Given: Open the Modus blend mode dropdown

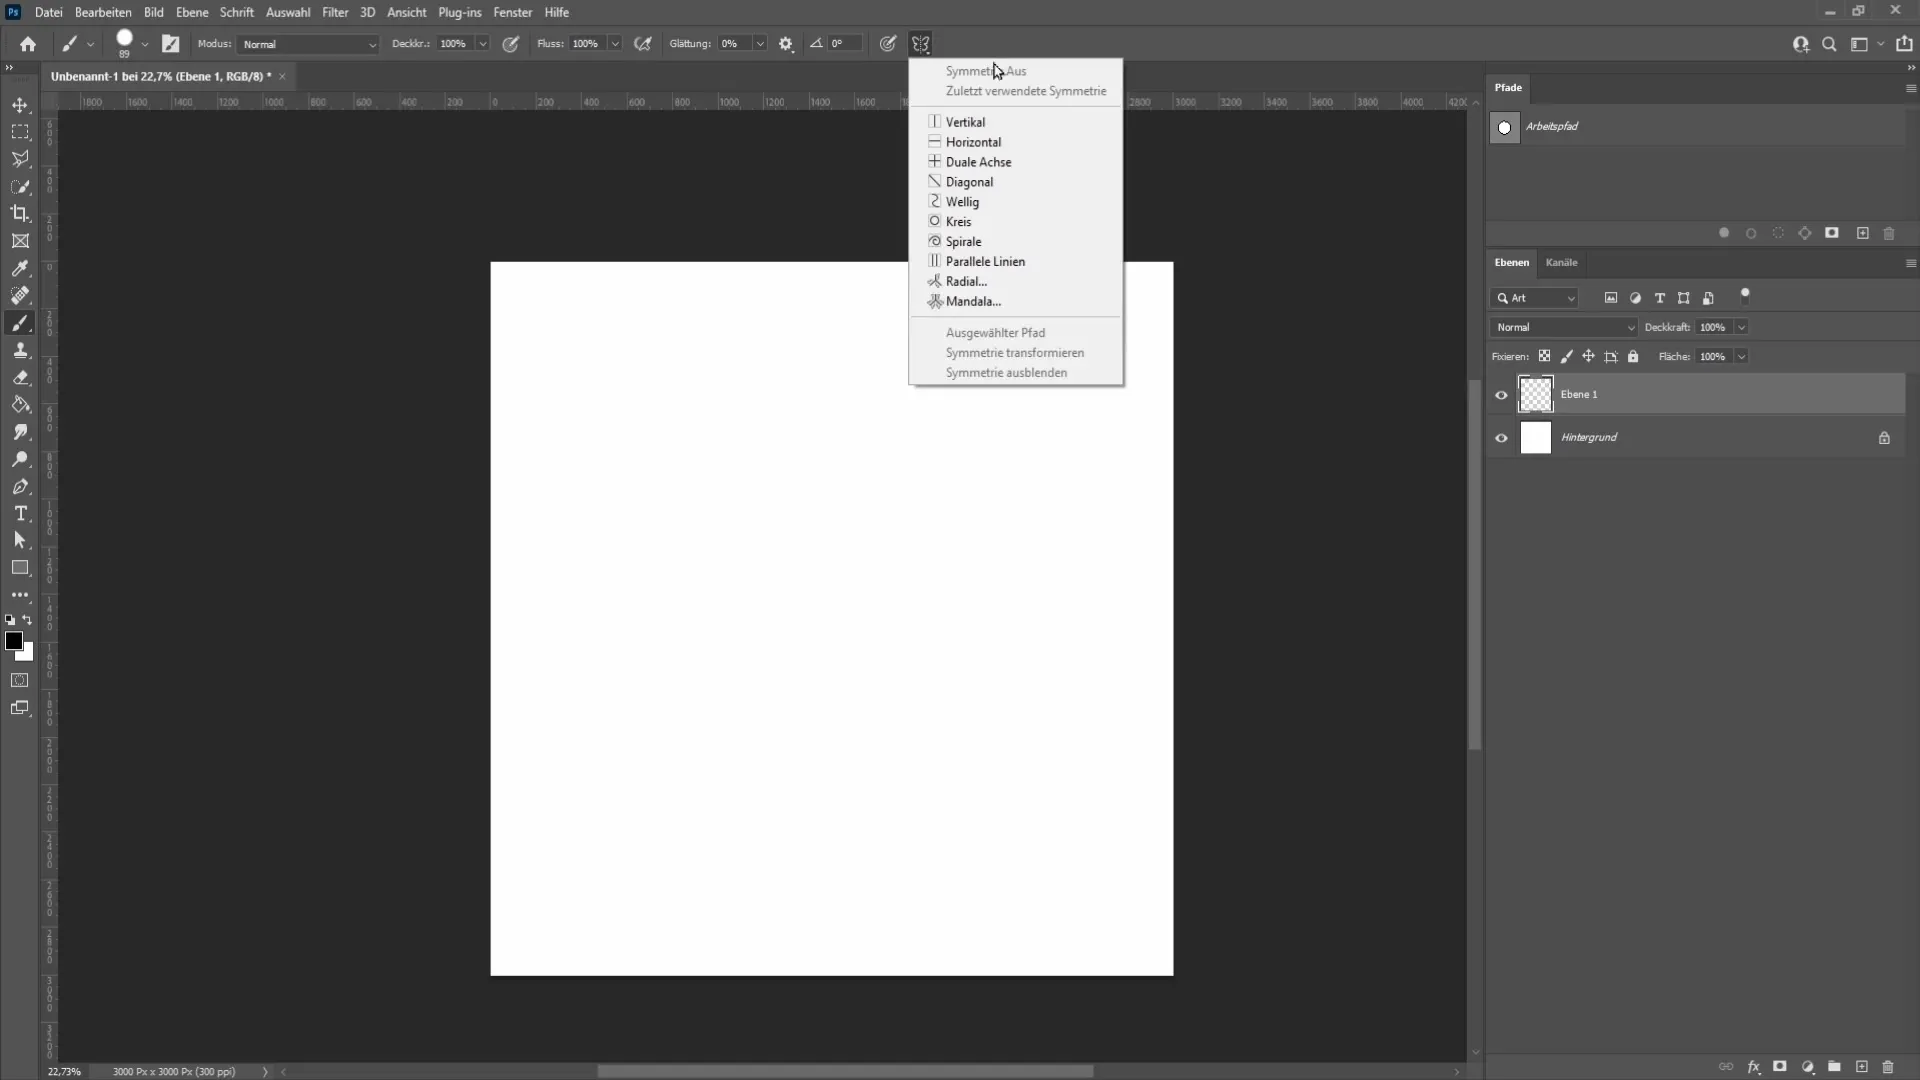Looking at the screenshot, I should click(x=309, y=44).
